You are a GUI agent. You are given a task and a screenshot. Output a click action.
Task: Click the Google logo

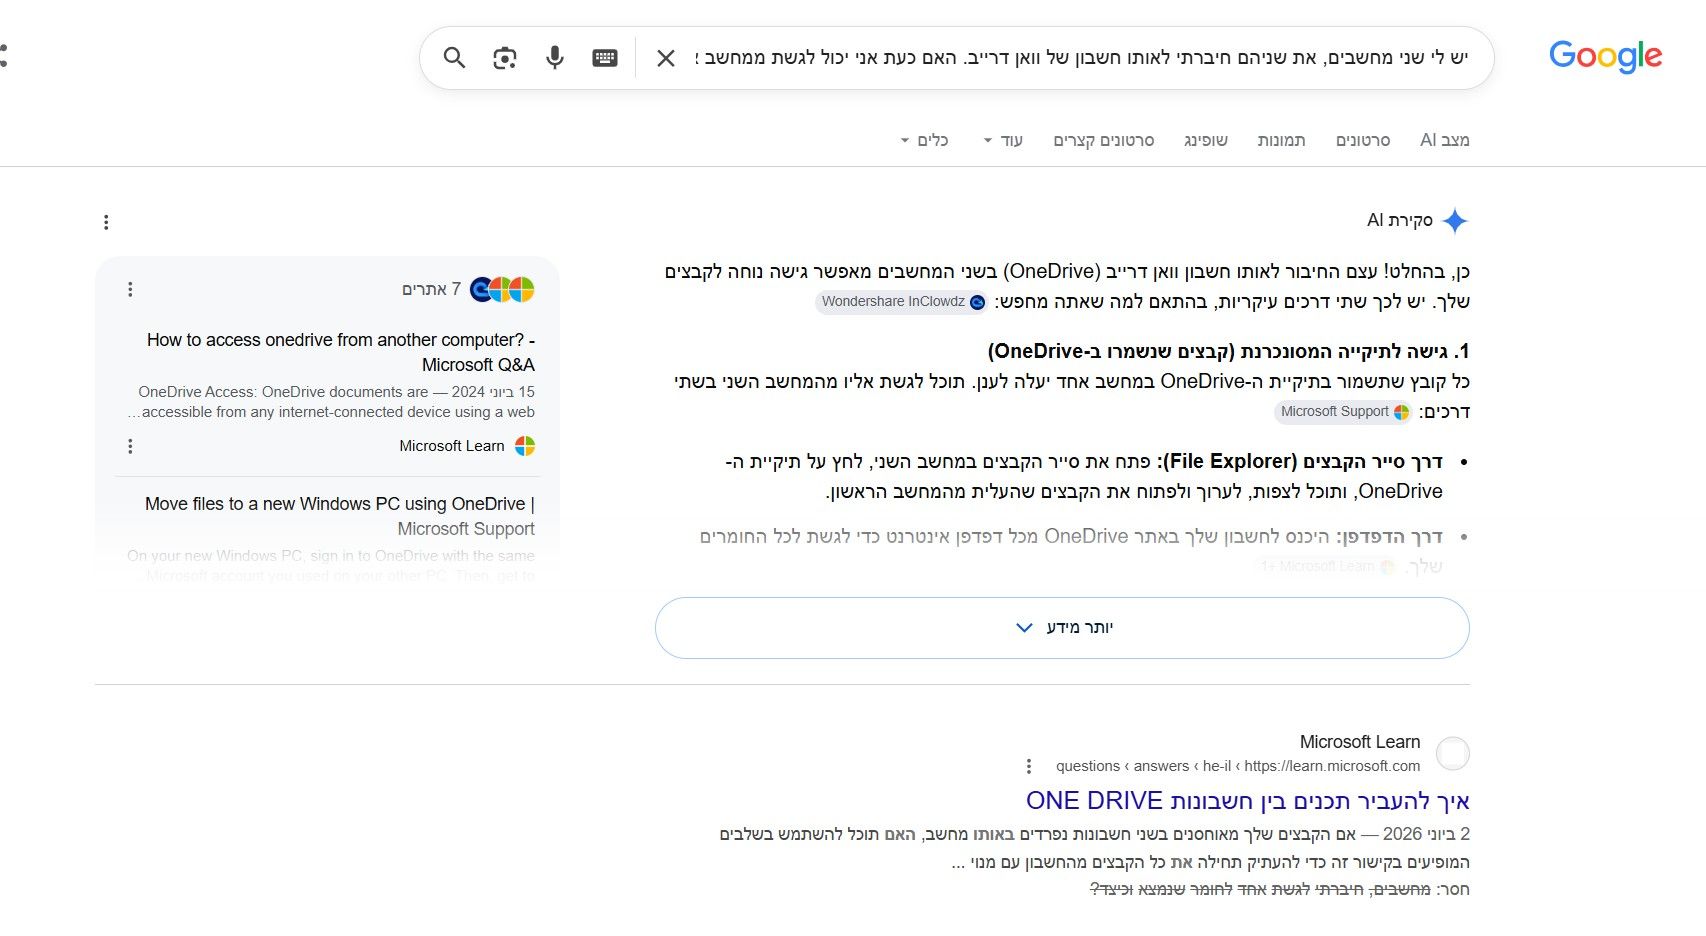[x=1605, y=56]
